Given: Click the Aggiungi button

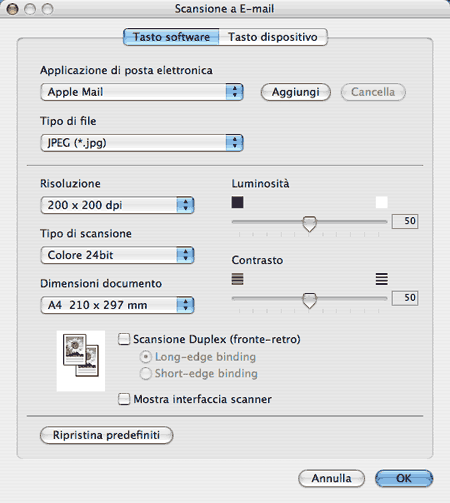Looking at the screenshot, I should (x=296, y=92).
